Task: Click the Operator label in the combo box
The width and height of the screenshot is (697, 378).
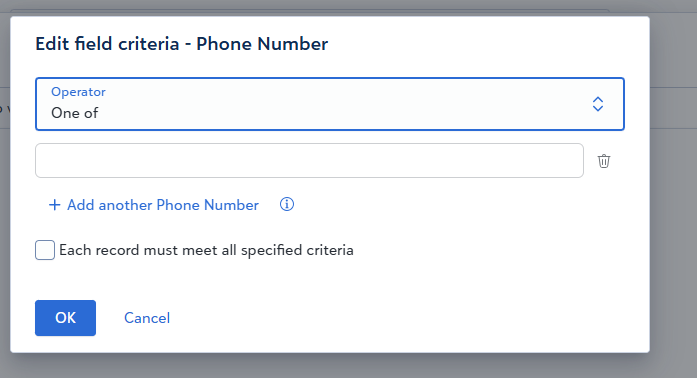Action: (x=78, y=92)
